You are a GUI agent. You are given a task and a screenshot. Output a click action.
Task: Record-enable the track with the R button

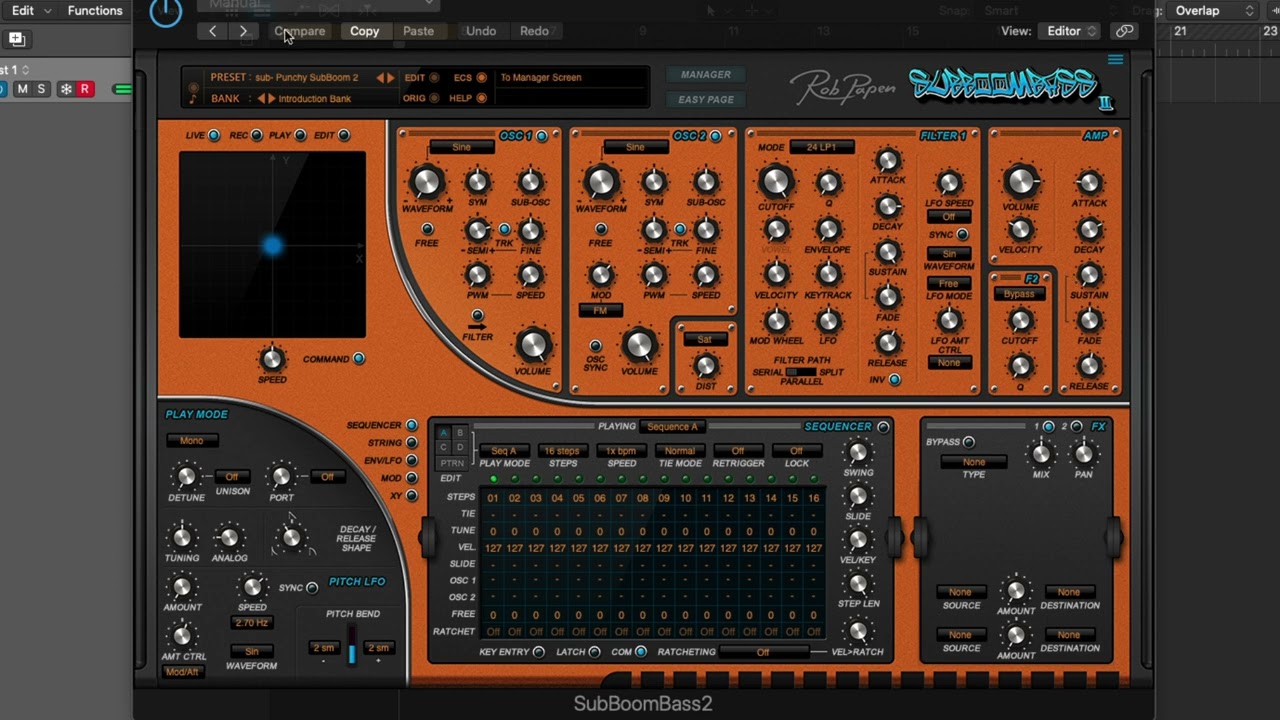(85, 89)
